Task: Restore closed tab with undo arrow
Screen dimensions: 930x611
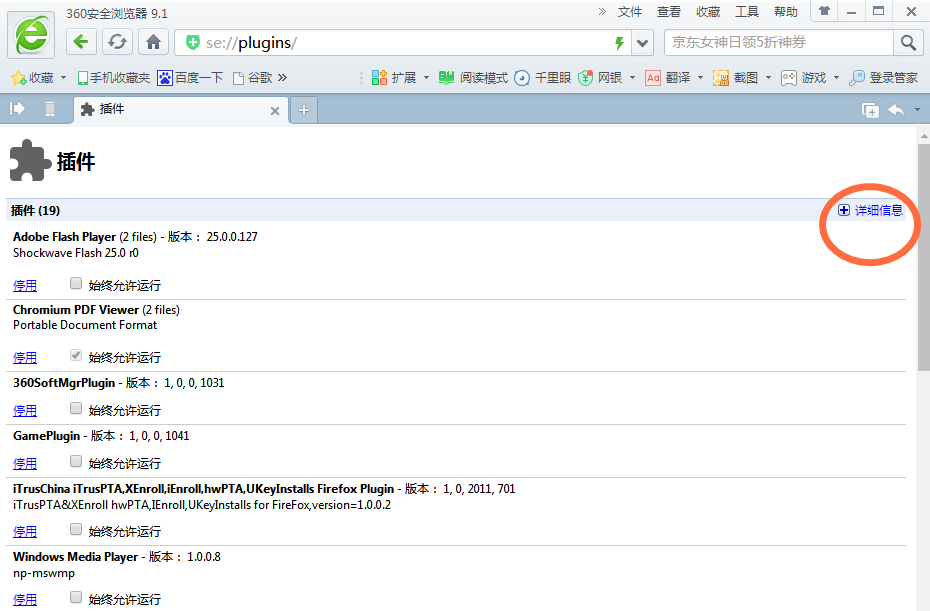Action: (x=896, y=110)
